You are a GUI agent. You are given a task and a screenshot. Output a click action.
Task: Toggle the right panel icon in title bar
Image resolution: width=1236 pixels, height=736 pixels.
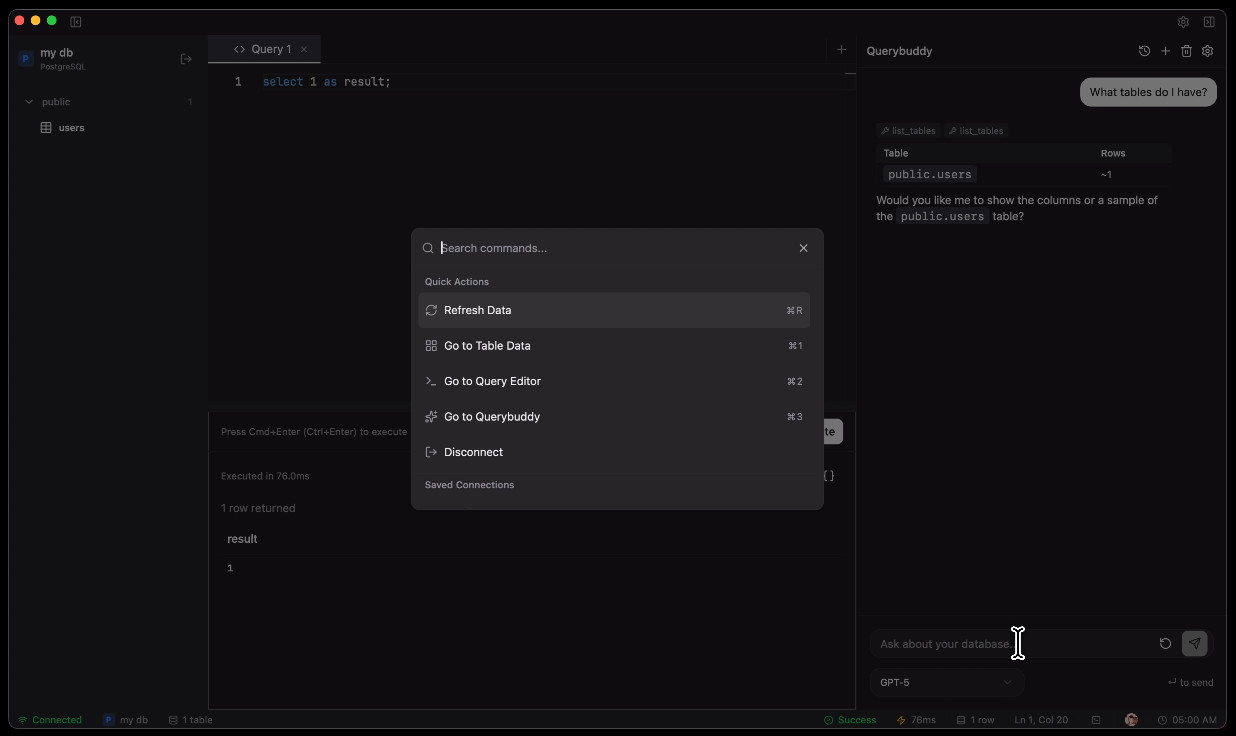click(x=1209, y=21)
